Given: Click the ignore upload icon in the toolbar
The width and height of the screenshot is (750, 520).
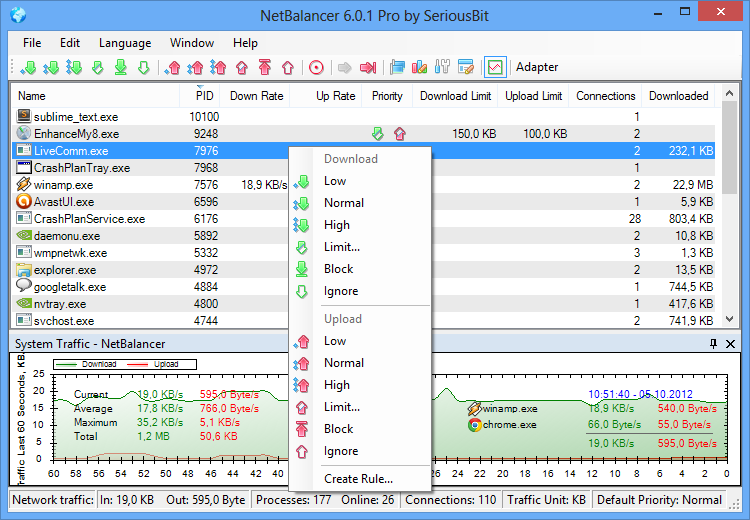Looking at the screenshot, I should (288, 68).
